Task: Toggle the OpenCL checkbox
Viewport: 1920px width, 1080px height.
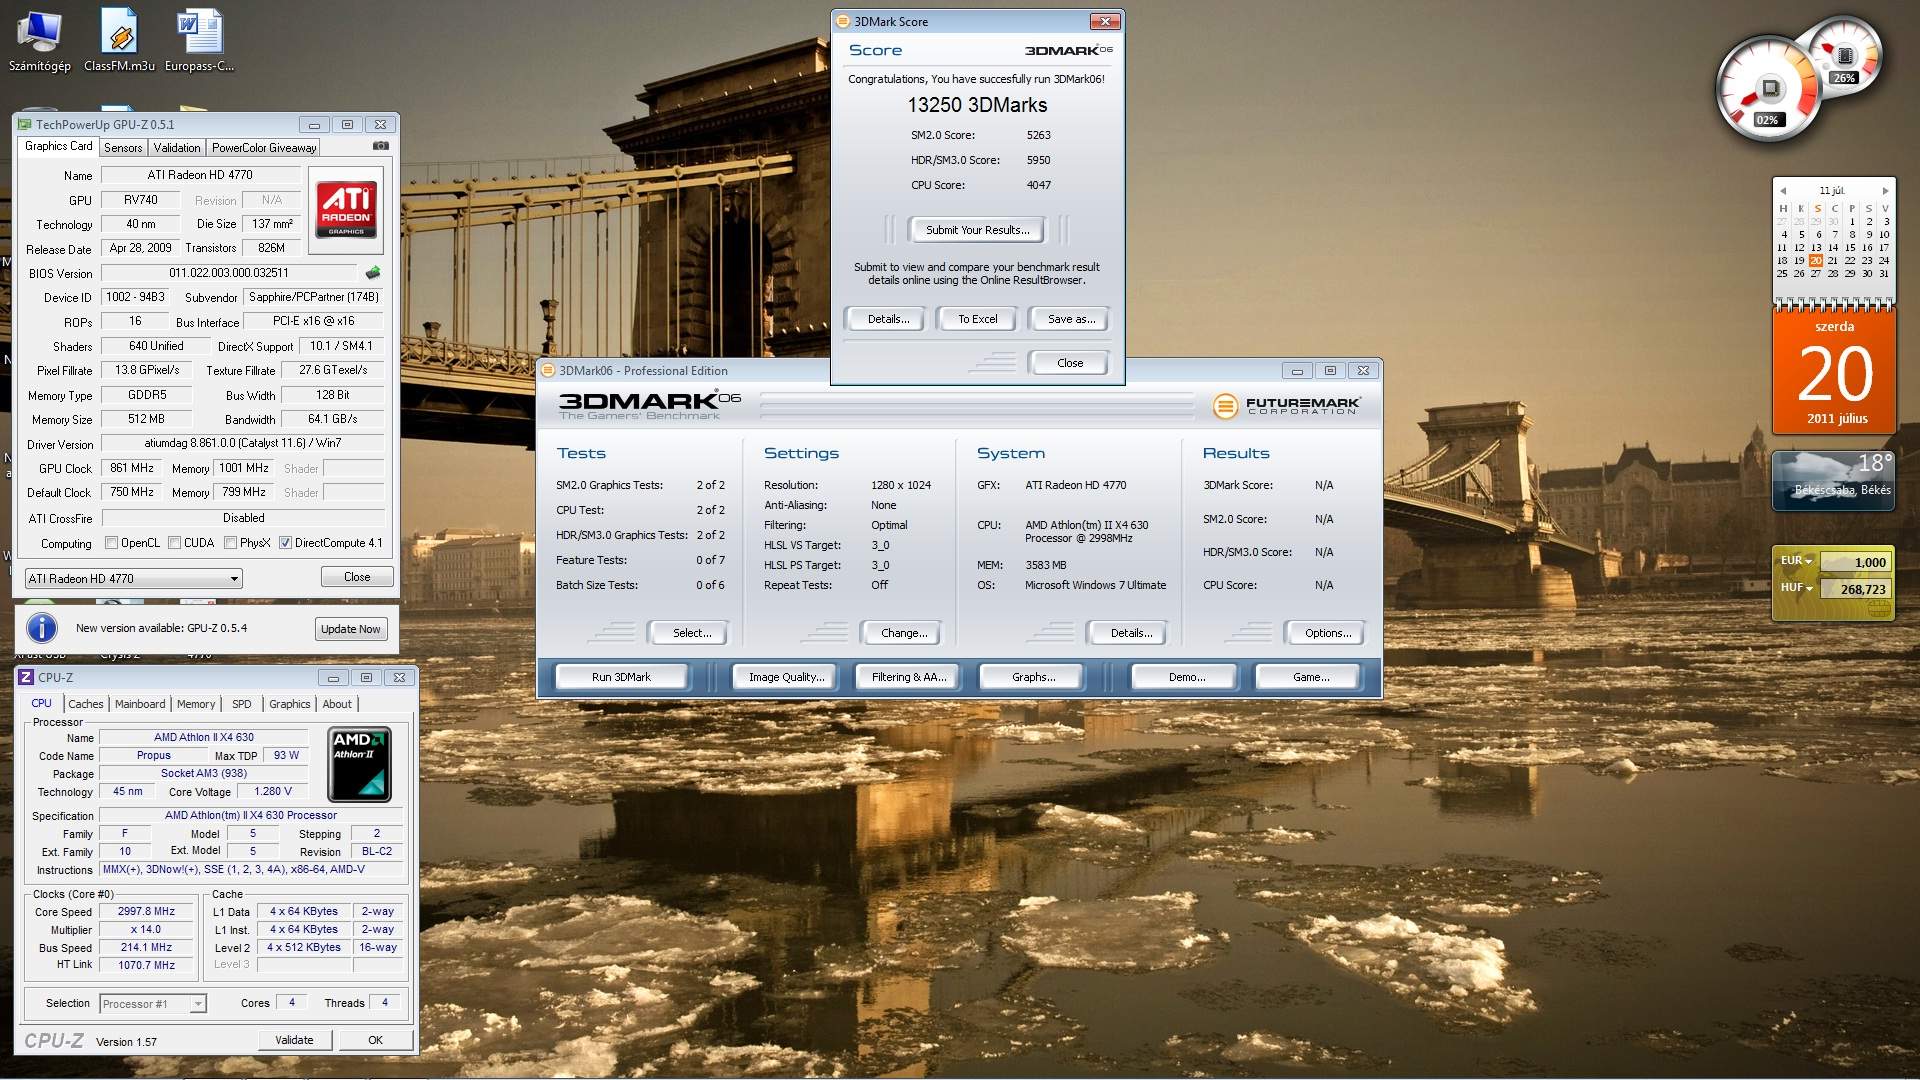Action: coord(112,543)
